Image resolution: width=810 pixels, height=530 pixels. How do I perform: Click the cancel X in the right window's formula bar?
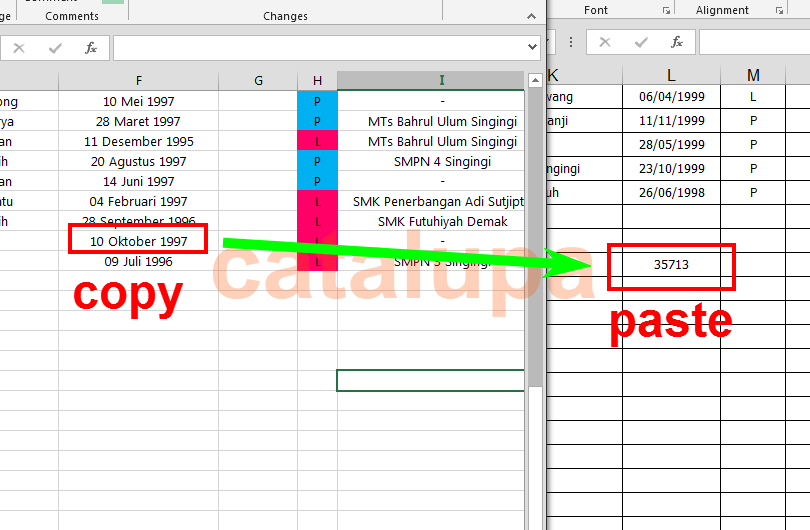pyautogui.click(x=605, y=42)
